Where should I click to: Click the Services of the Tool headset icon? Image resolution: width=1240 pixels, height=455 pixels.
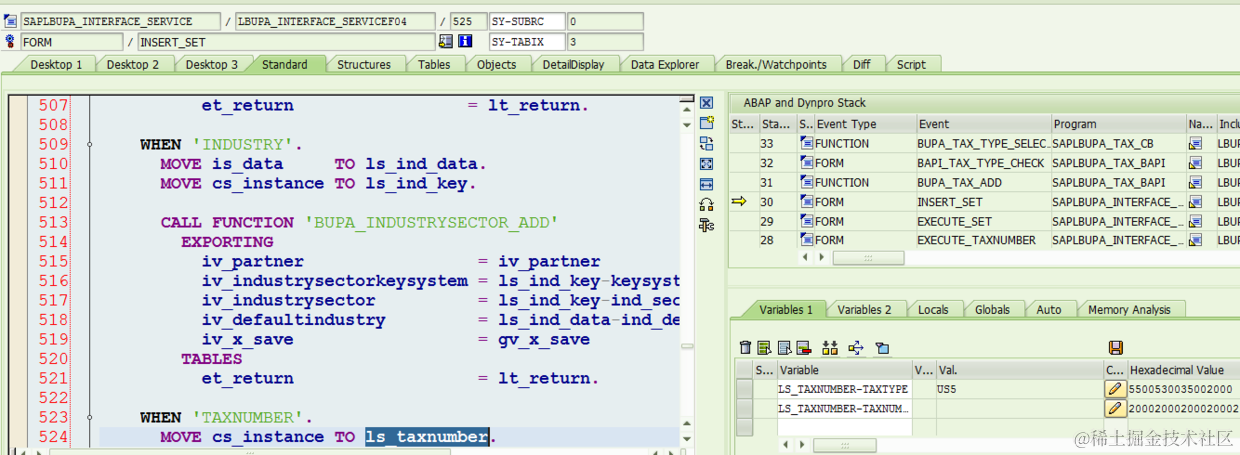[x=706, y=204]
